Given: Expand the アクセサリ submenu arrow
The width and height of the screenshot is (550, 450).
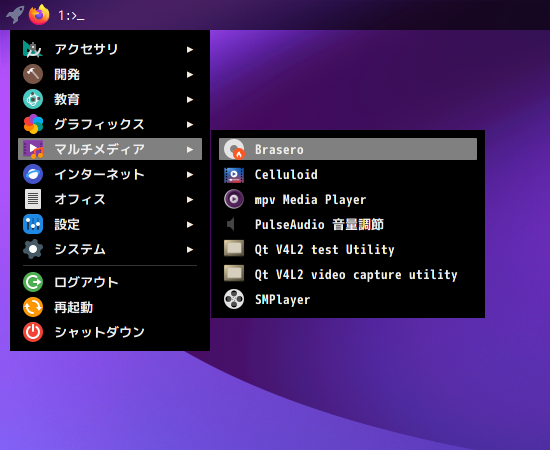Looking at the screenshot, I should (190, 49).
